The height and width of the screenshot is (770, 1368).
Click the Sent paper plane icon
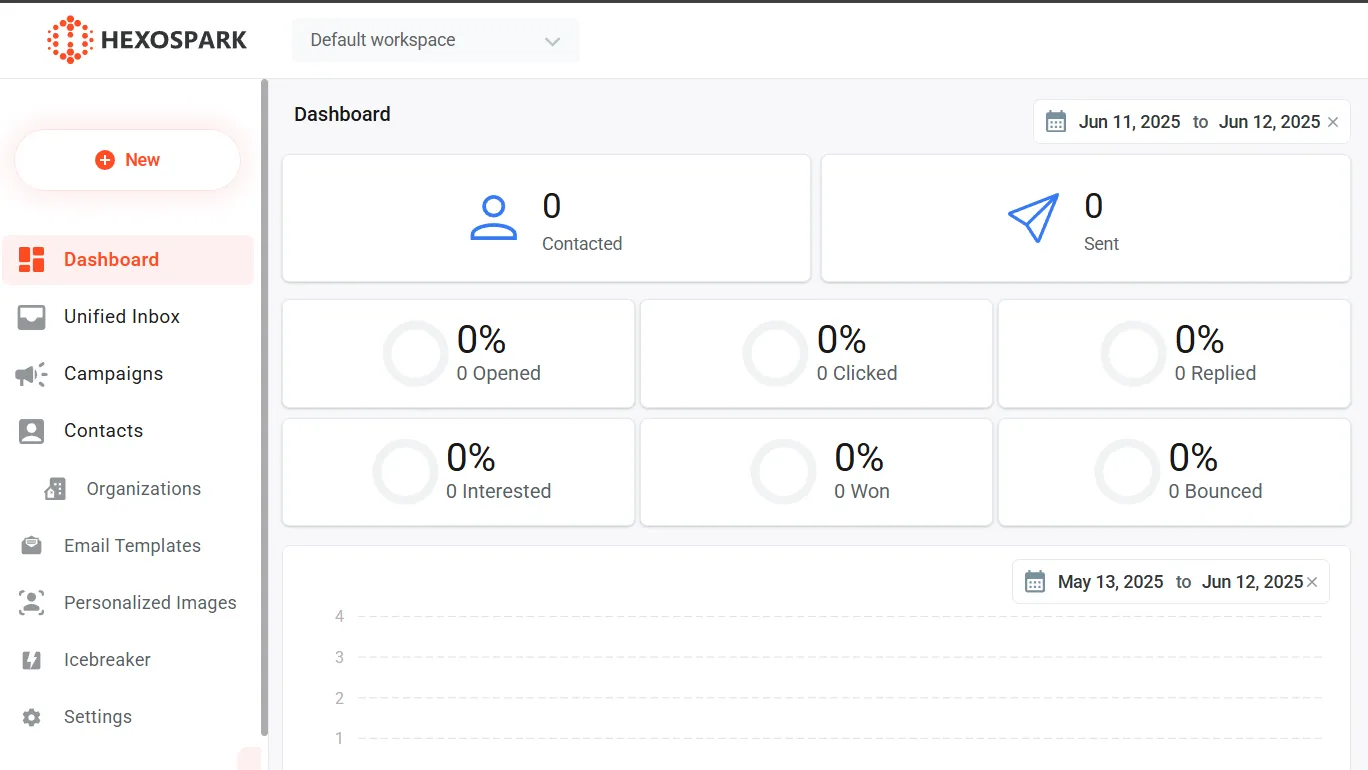coord(1033,218)
